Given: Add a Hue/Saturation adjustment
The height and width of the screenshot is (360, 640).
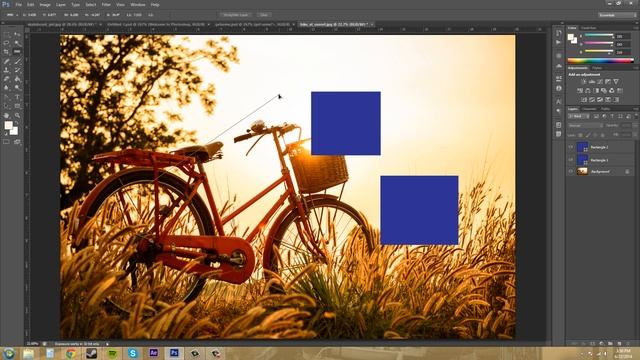Looking at the screenshot, I should tap(580, 90).
